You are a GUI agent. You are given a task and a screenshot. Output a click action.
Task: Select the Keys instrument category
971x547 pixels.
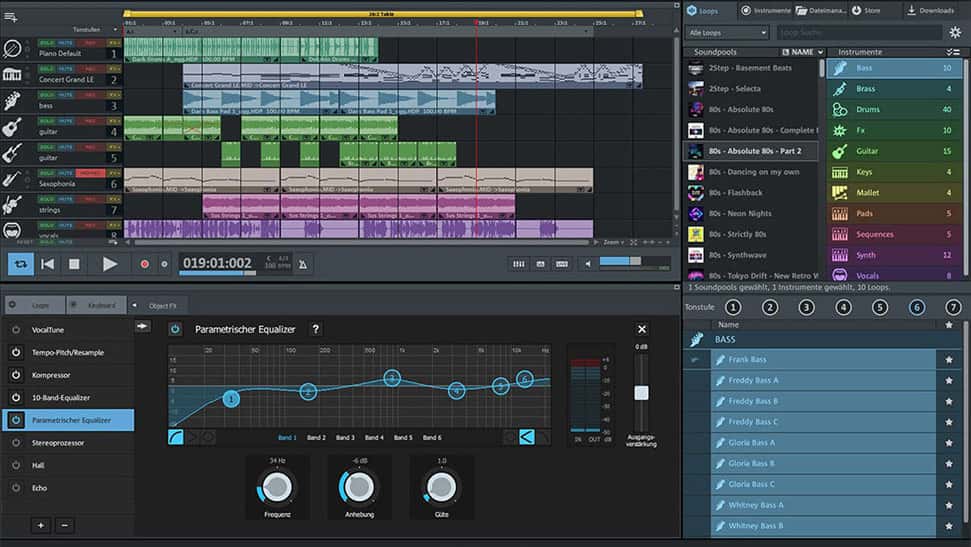(894, 172)
